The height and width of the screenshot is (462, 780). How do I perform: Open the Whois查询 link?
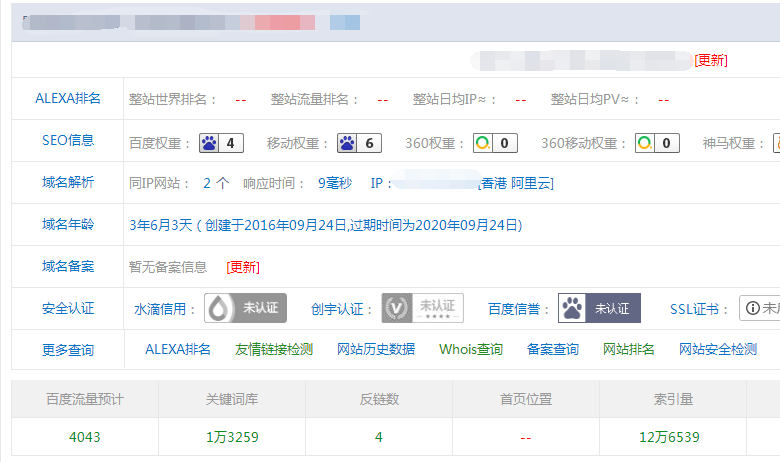point(471,350)
